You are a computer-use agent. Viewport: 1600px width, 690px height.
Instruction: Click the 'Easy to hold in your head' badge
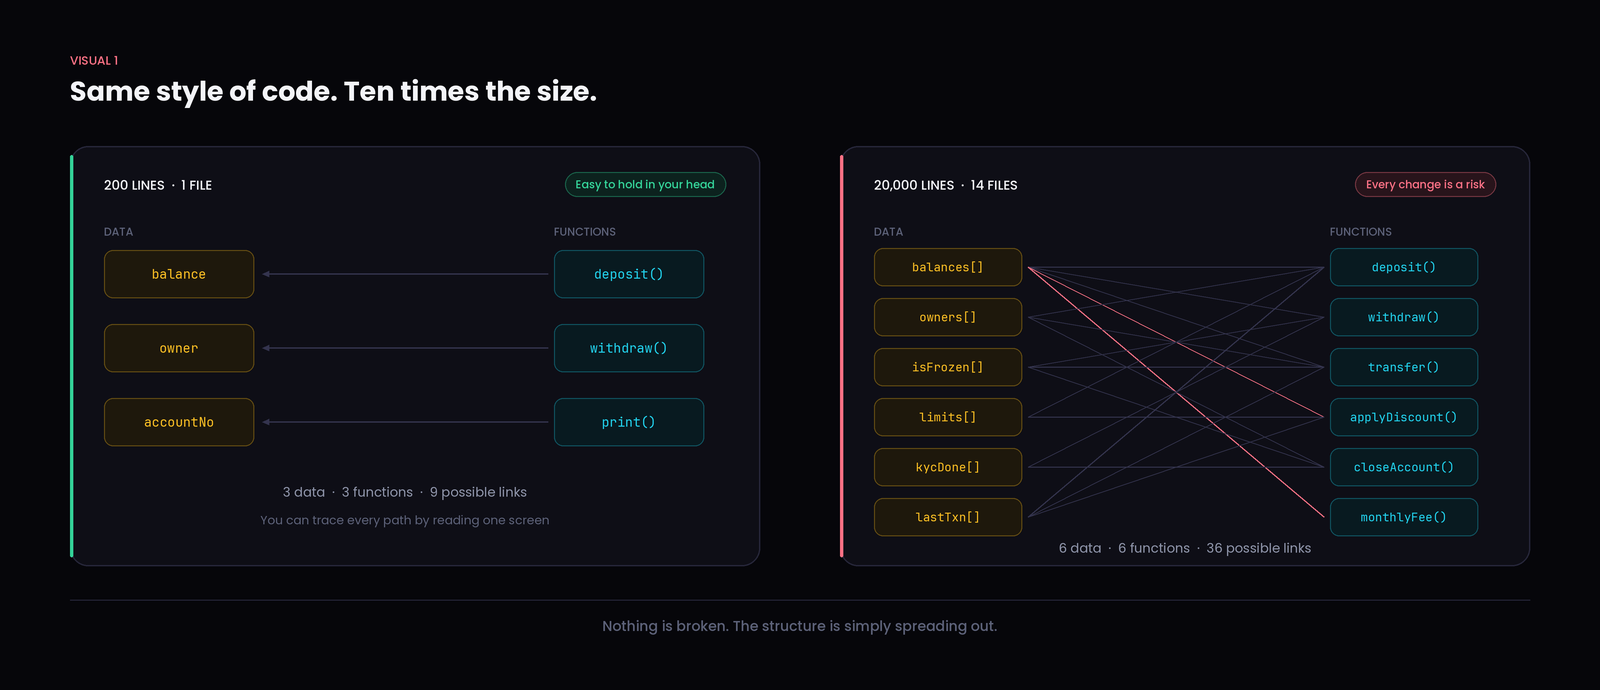tap(645, 184)
